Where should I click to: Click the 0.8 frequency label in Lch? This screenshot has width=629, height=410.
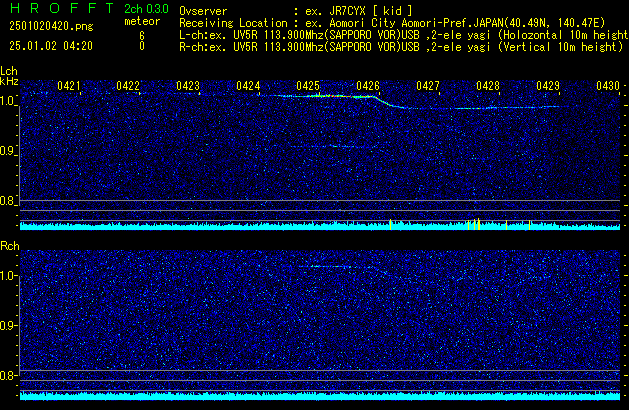8,201
